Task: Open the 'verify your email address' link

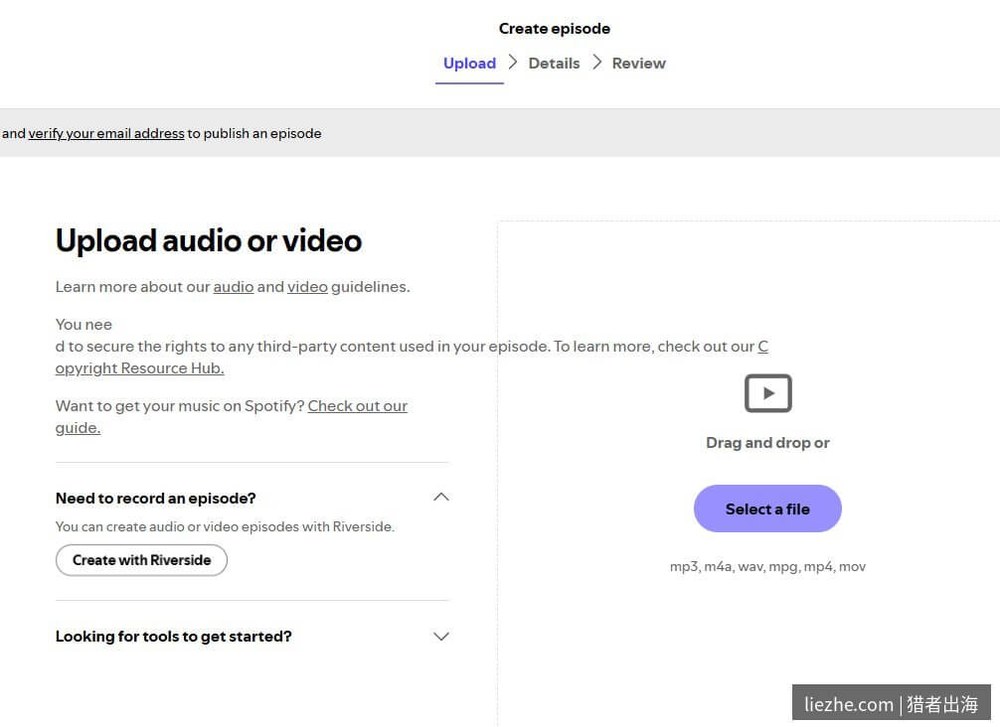Action: point(107,133)
